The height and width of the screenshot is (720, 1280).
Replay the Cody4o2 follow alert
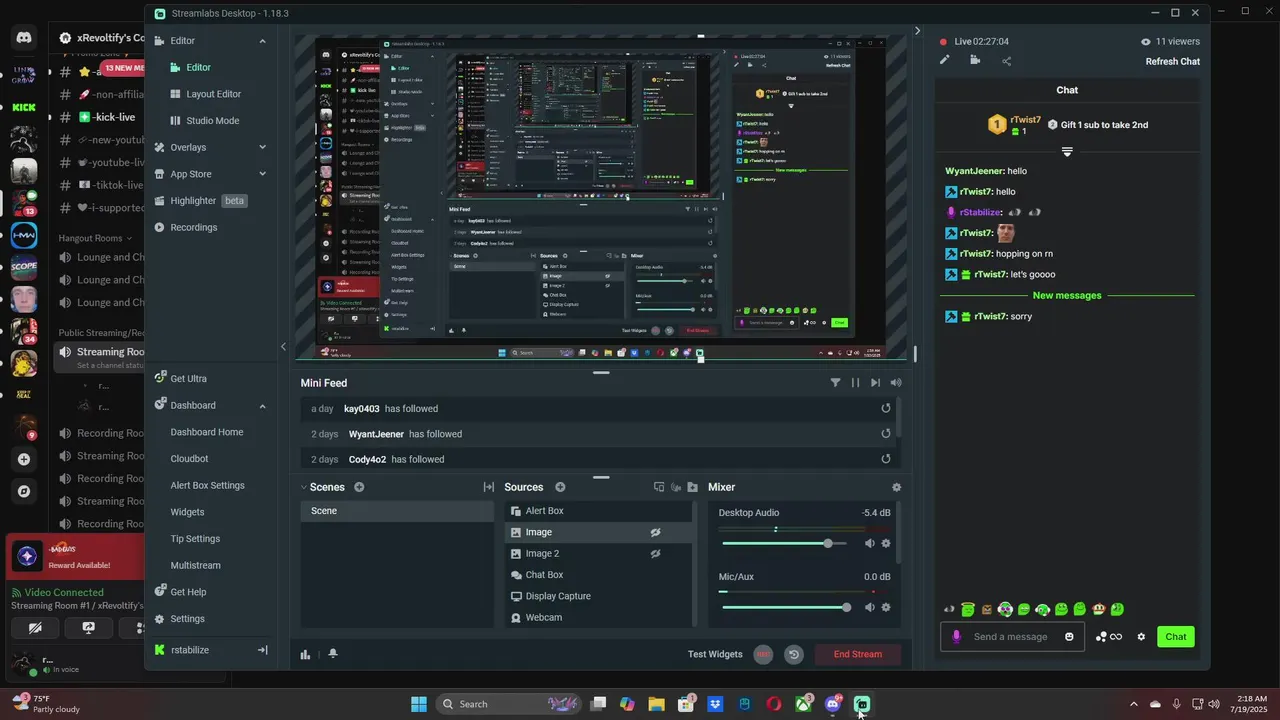pos(885,459)
